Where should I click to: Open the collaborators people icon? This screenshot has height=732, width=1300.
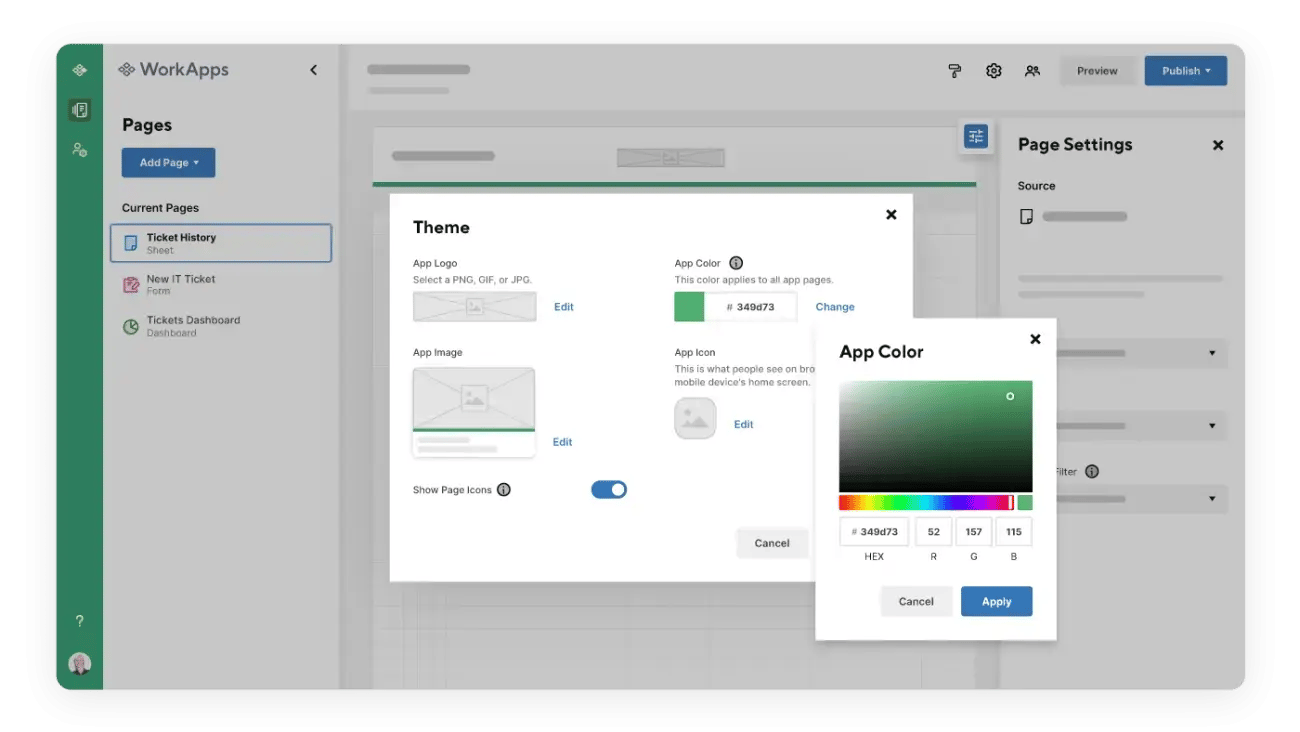pyautogui.click(x=1032, y=71)
